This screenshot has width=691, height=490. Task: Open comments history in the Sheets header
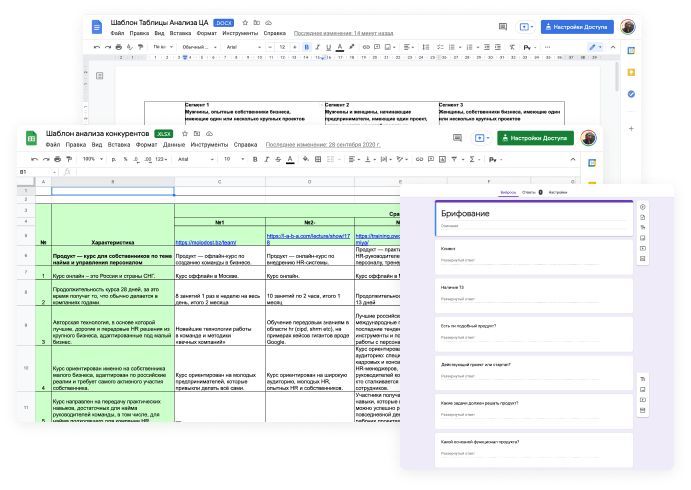click(x=457, y=138)
